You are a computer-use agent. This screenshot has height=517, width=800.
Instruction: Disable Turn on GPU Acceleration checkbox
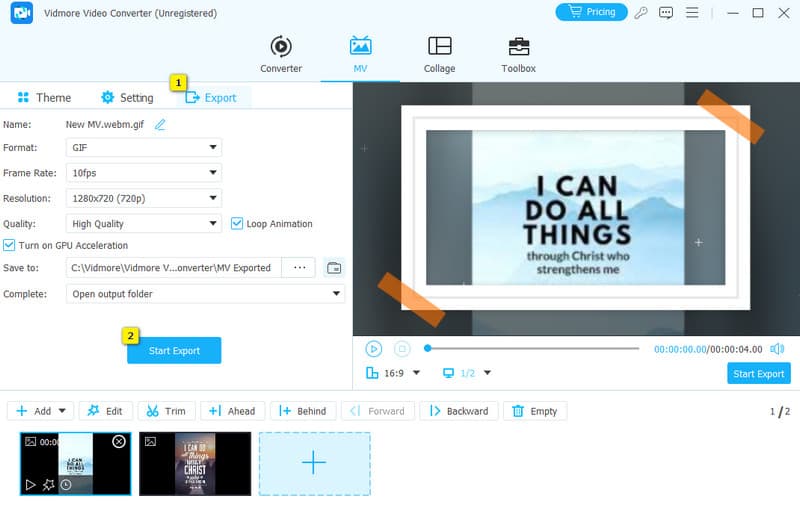(9, 245)
